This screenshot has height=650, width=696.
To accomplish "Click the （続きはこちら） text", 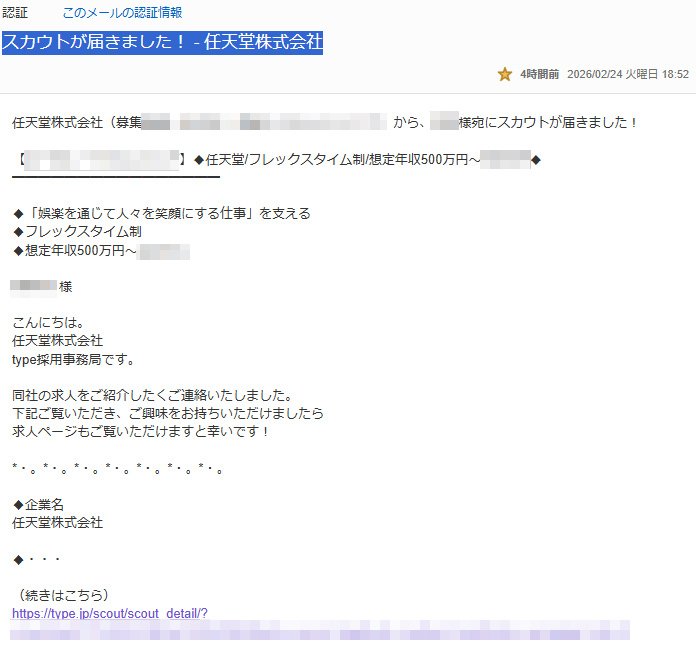I will (x=62, y=595).
